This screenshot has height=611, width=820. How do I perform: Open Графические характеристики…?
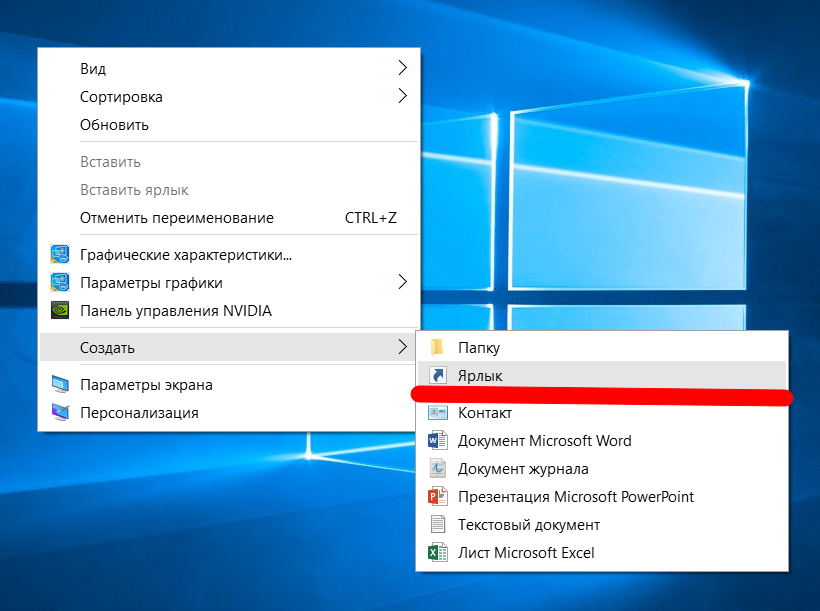229,255
